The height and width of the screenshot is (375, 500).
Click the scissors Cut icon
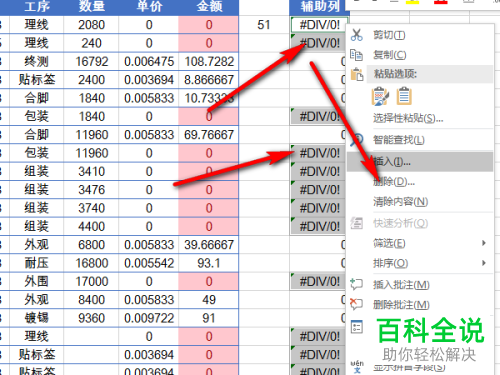(356, 35)
